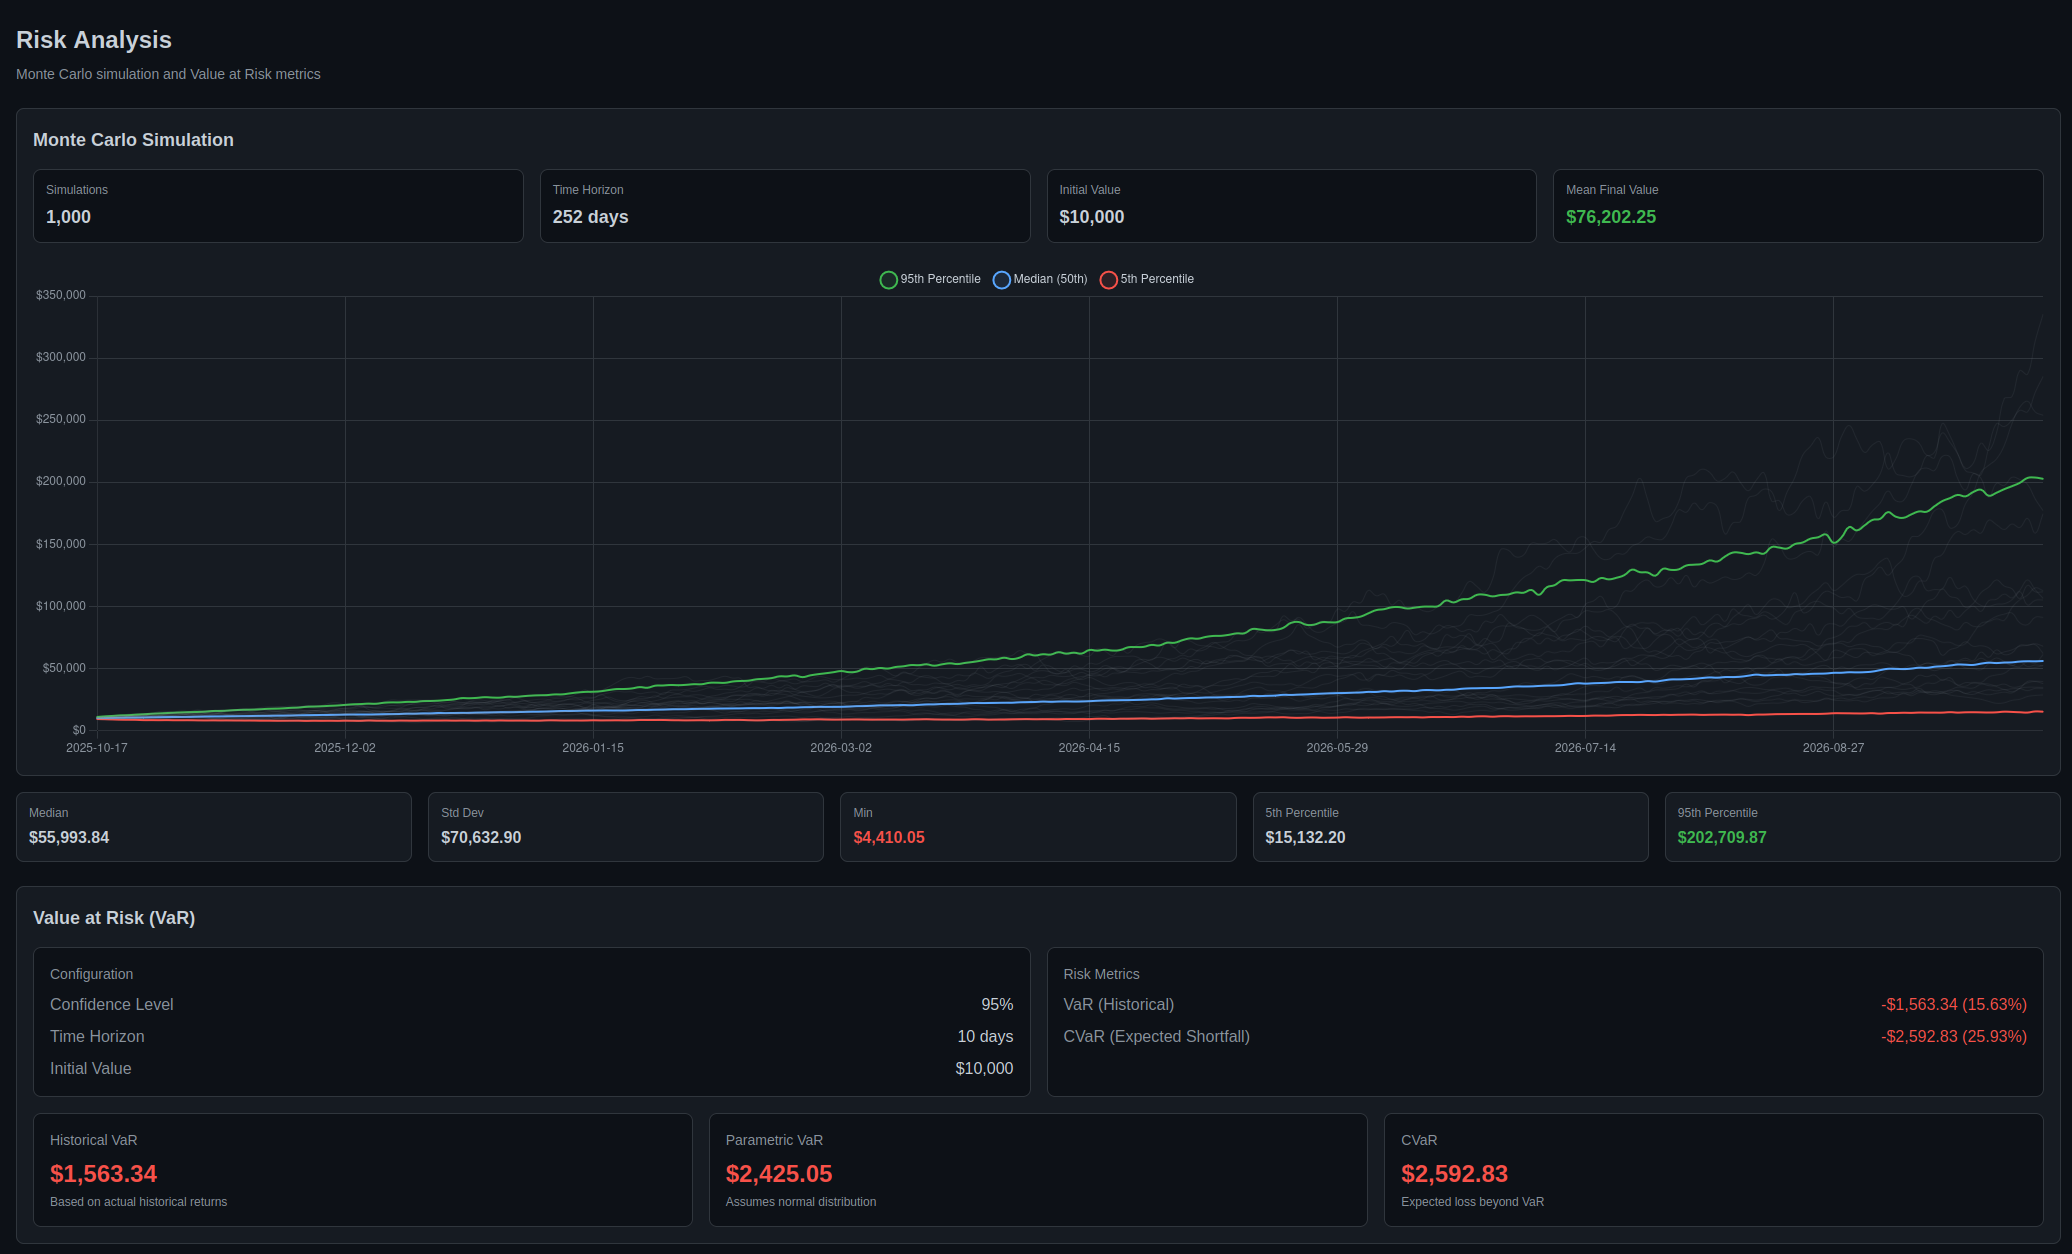Click the Initial Value $10,000 card

(1291, 206)
